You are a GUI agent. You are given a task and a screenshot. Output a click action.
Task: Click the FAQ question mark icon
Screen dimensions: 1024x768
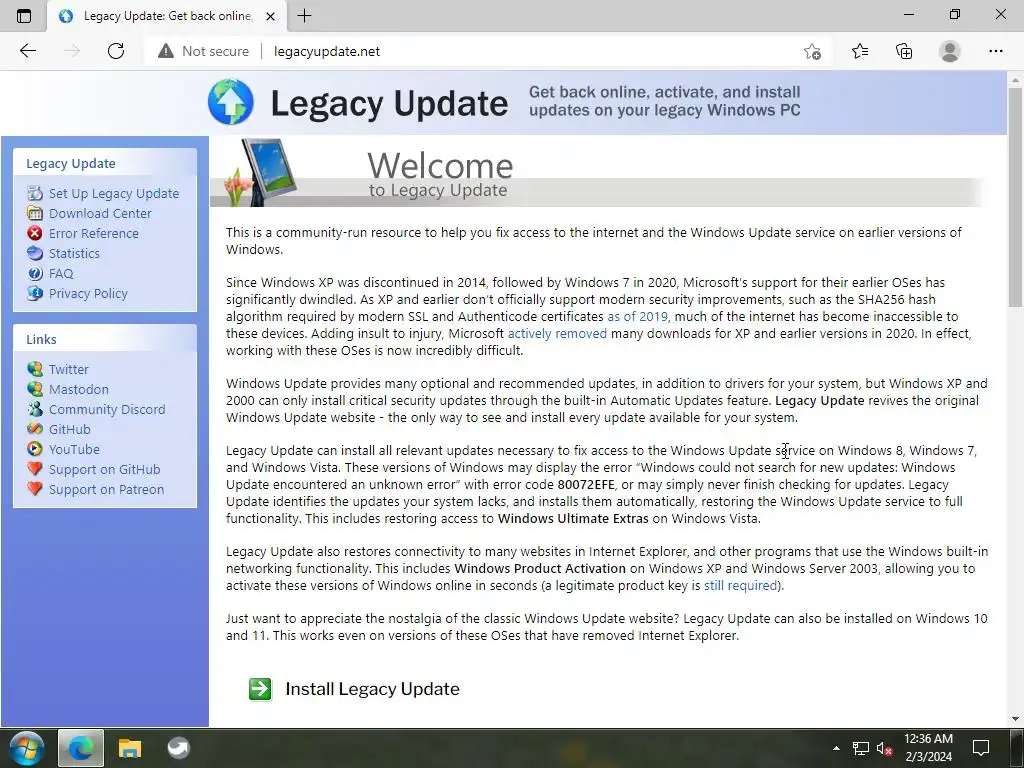pyautogui.click(x=35, y=273)
